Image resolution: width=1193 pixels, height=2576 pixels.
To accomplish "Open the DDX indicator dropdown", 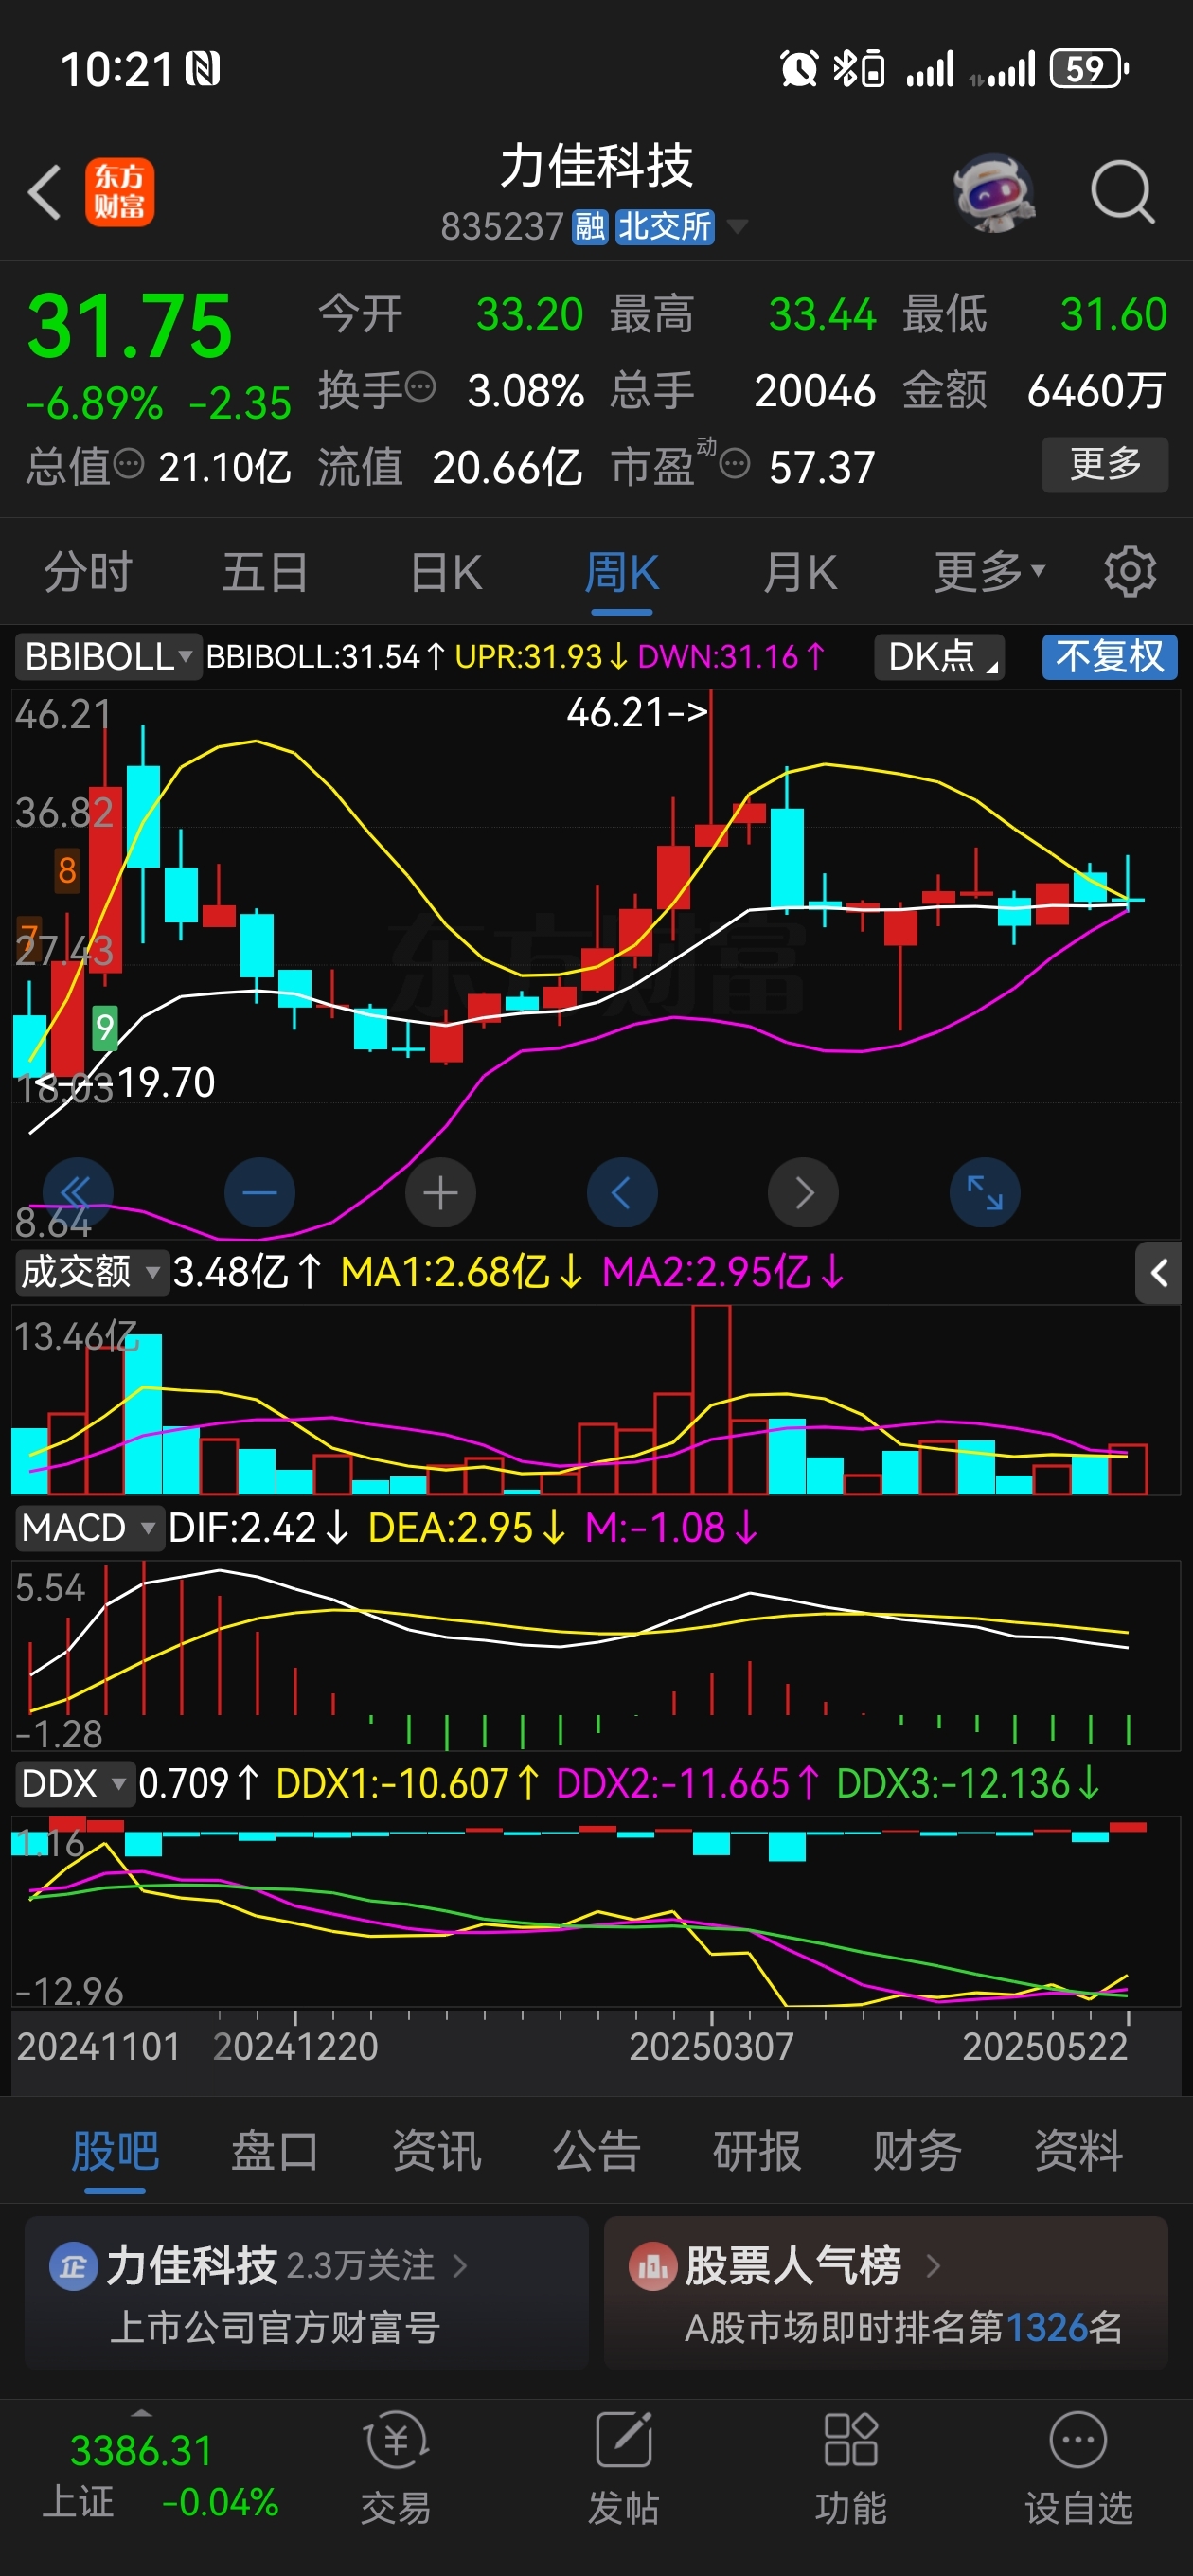I will pos(74,1783).
